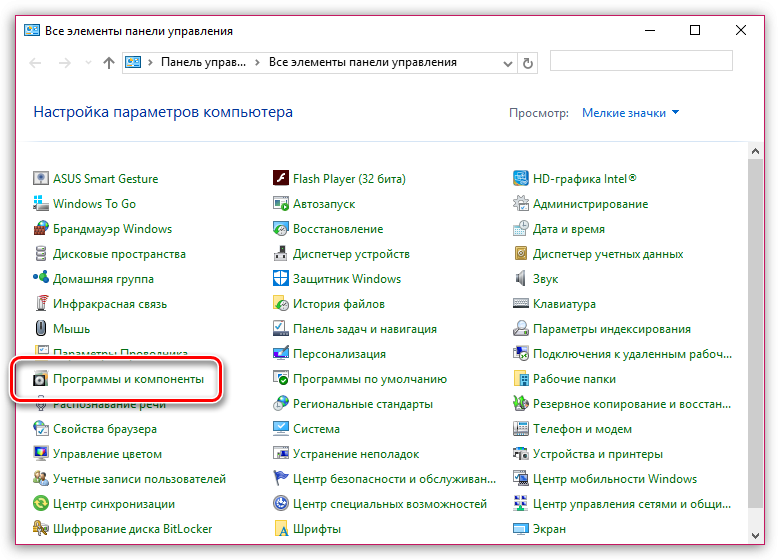This screenshot has width=780, height=560.
Task: Expand the arrow after Панель управ... breadcrumb
Action: [257, 63]
